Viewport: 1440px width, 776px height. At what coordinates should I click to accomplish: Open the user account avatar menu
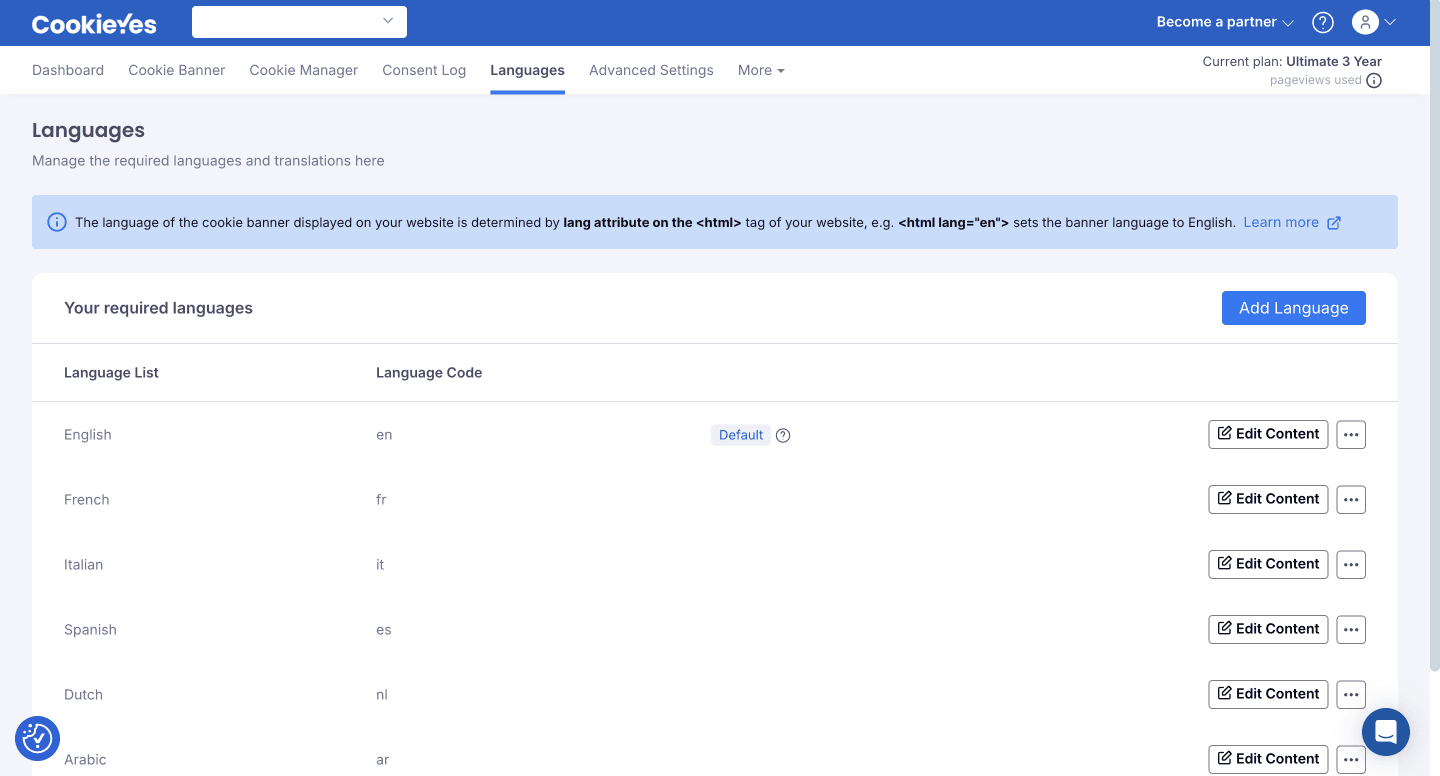coord(1373,22)
